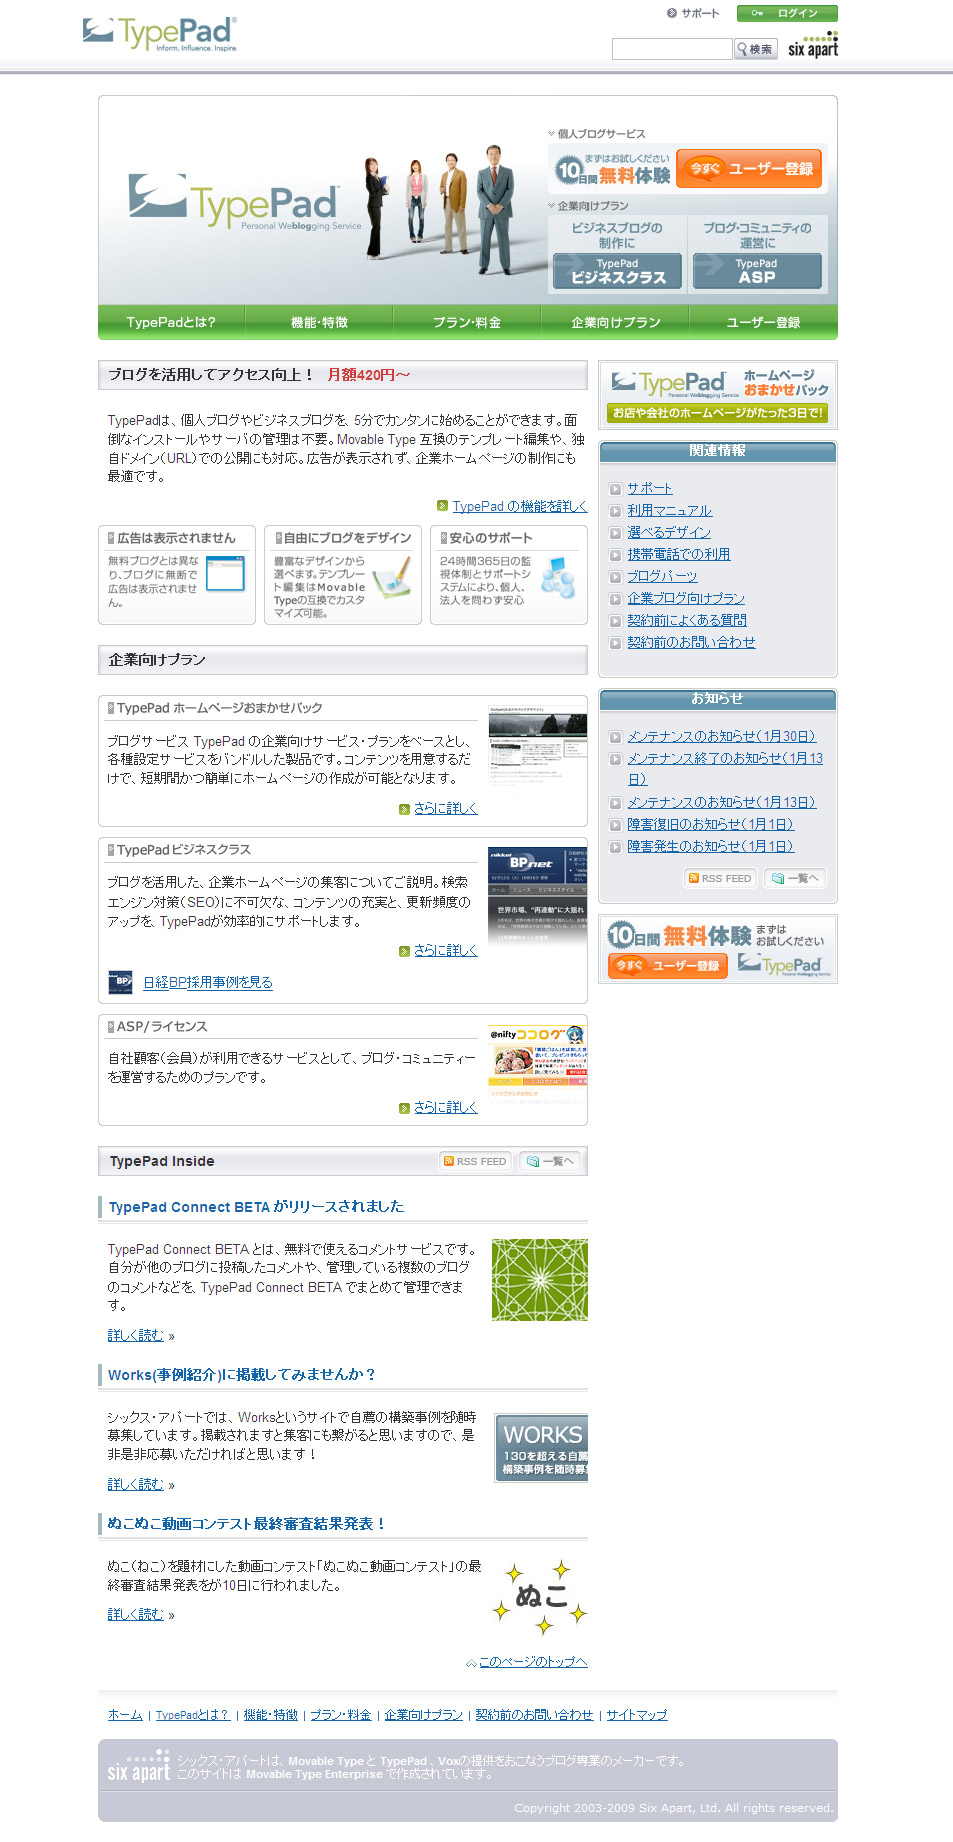The height and width of the screenshot is (1842, 953).
Task: Select the 機能・特徴 navigation tab
Action: click(x=319, y=322)
